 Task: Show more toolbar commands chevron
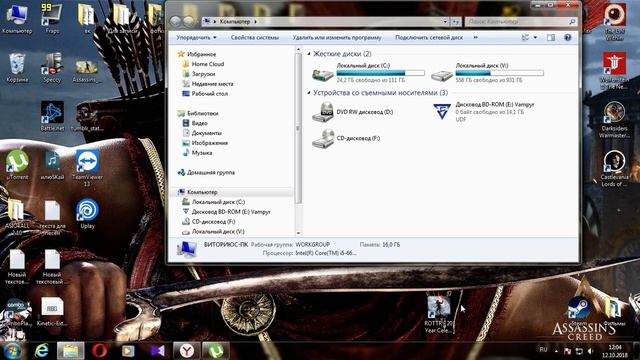point(476,38)
